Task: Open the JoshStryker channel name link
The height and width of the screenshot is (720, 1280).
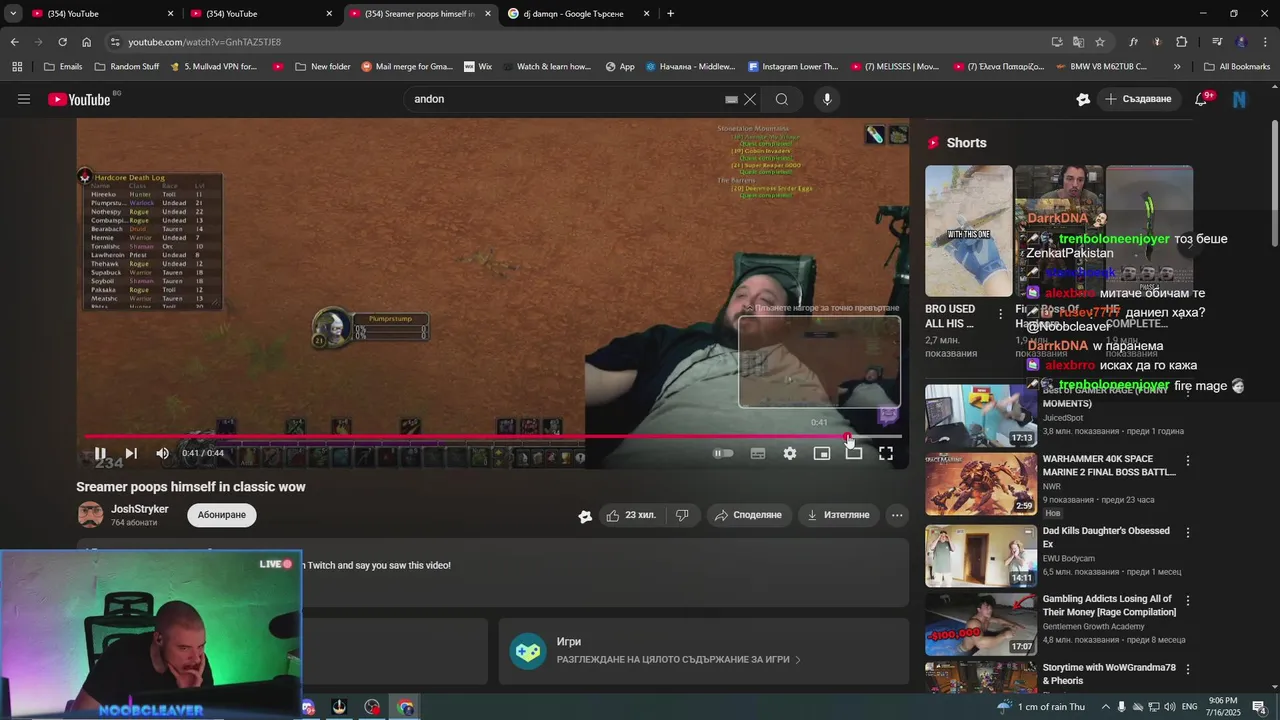Action: [139, 509]
